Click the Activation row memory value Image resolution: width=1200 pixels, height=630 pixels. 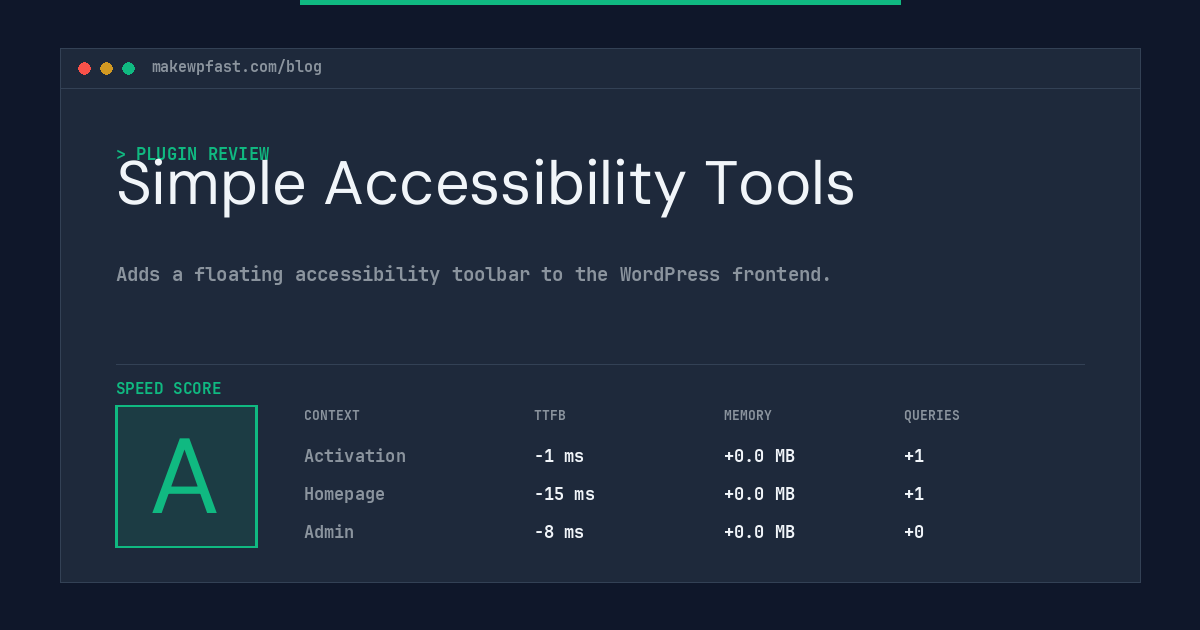(x=759, y=456)
